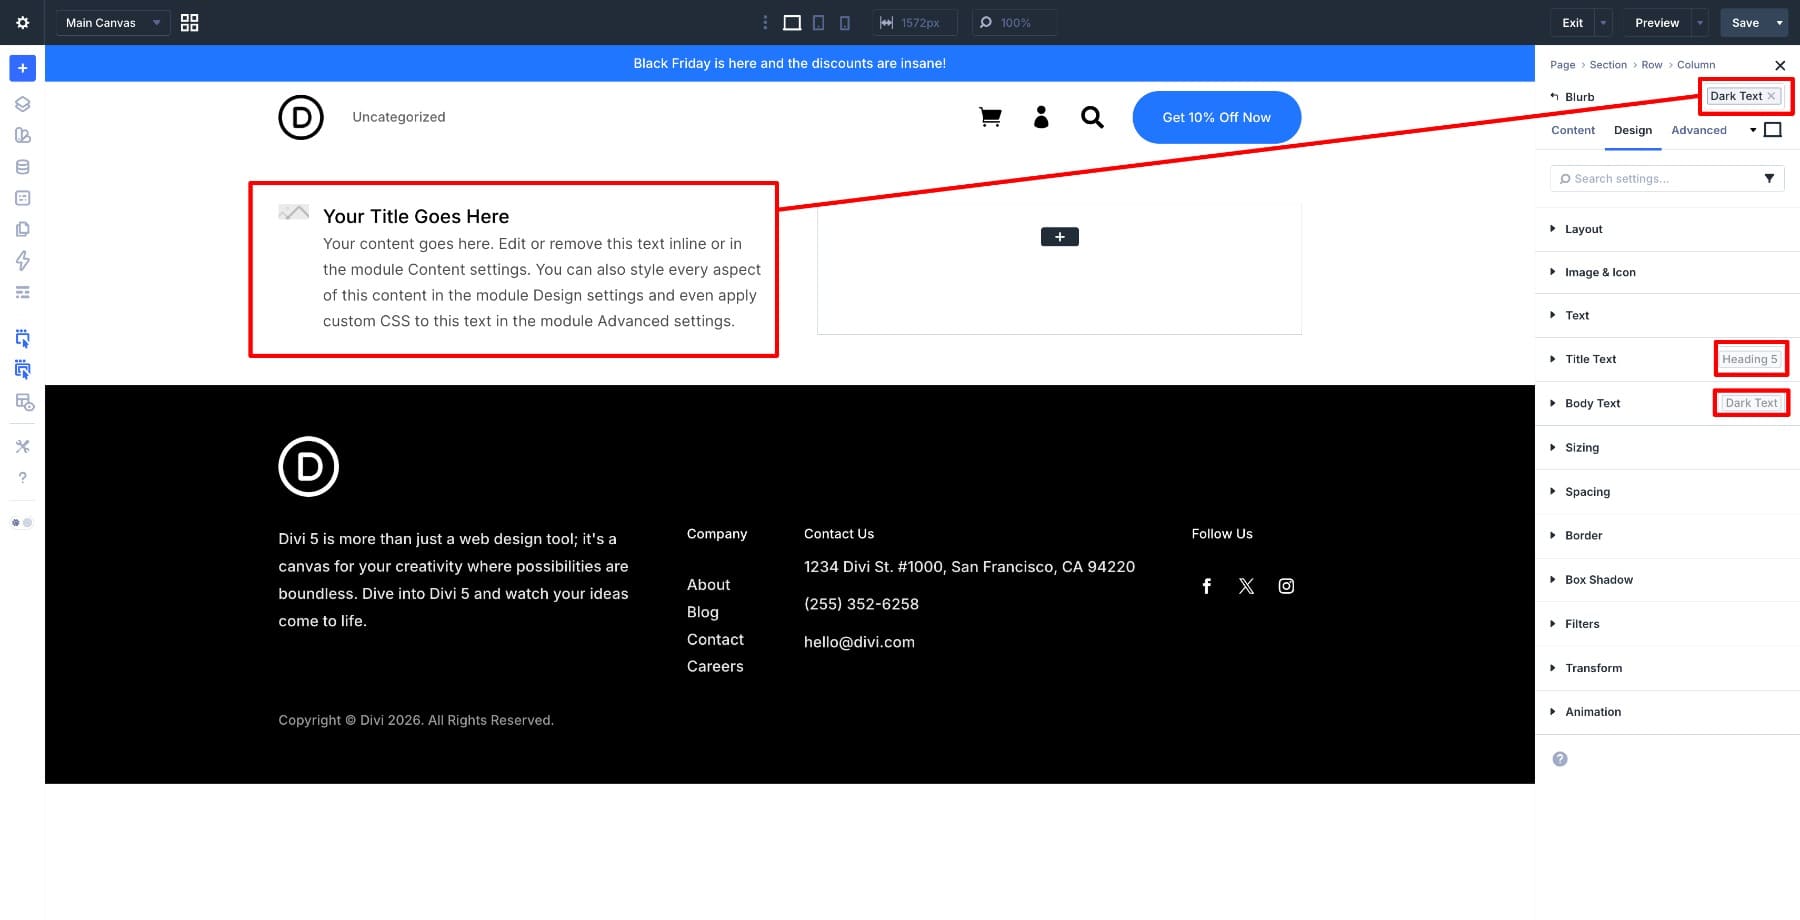
Task: Open the database variables sidebar icon
Action: (22, 167)
